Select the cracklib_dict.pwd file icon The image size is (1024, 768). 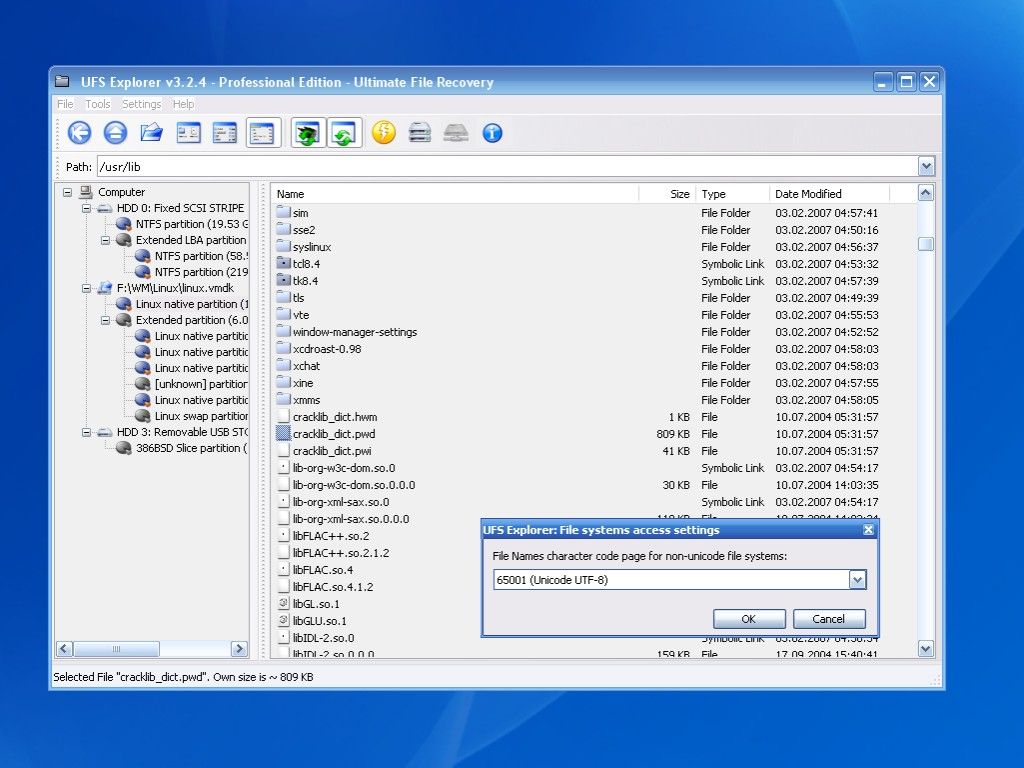click(283, 433)
